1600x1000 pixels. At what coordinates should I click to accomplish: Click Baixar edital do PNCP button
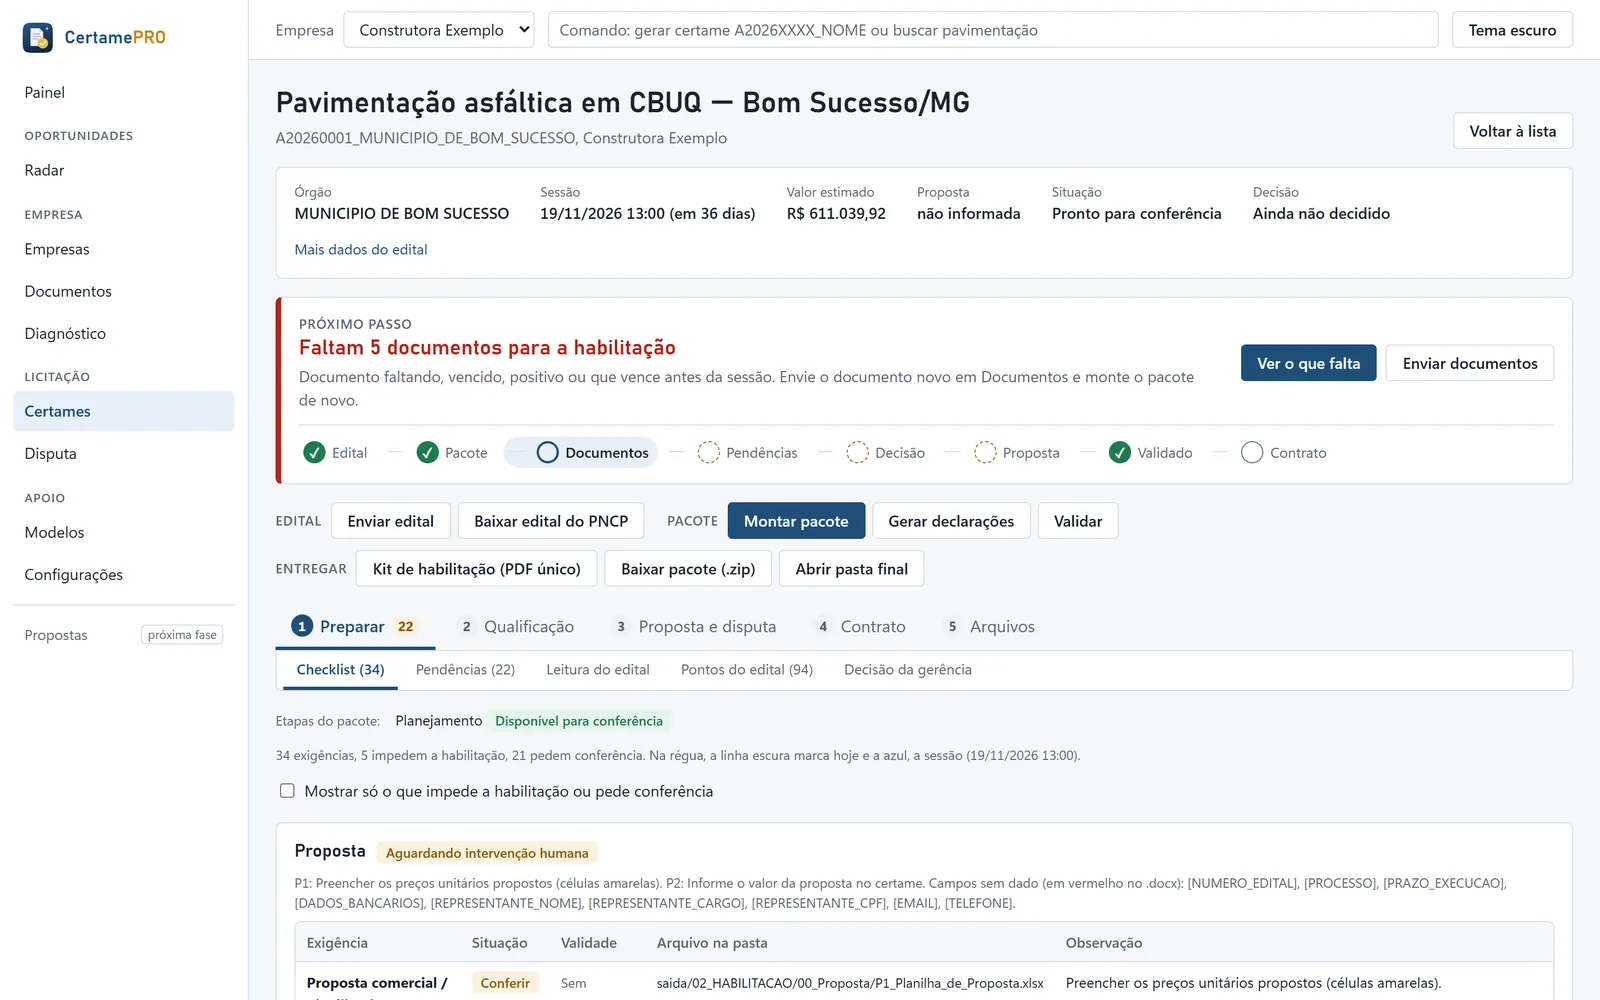pyautogui.click(x=551, y=521)
